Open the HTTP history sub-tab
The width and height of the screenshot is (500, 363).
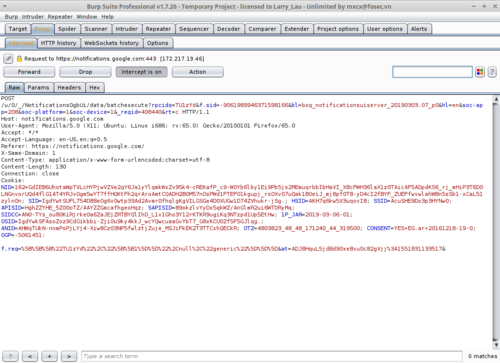[59, 43]
